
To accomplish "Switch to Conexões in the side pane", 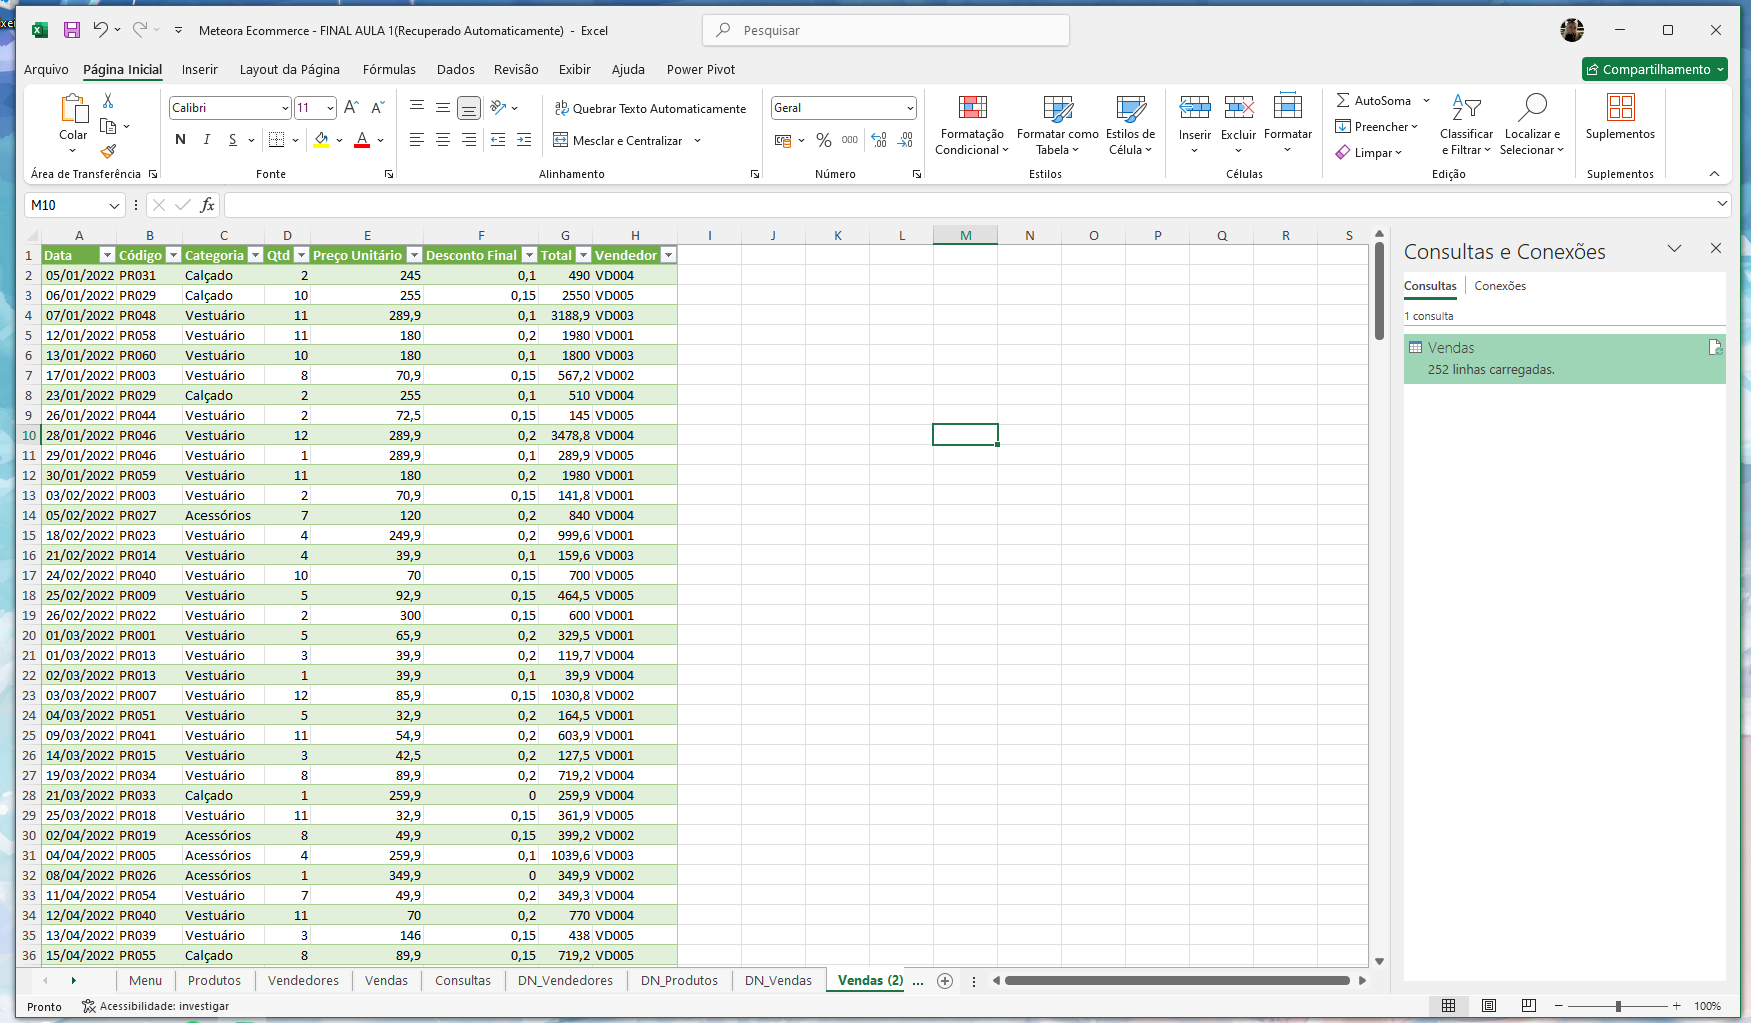I will pyautogui.click(x=1499, y=286).
